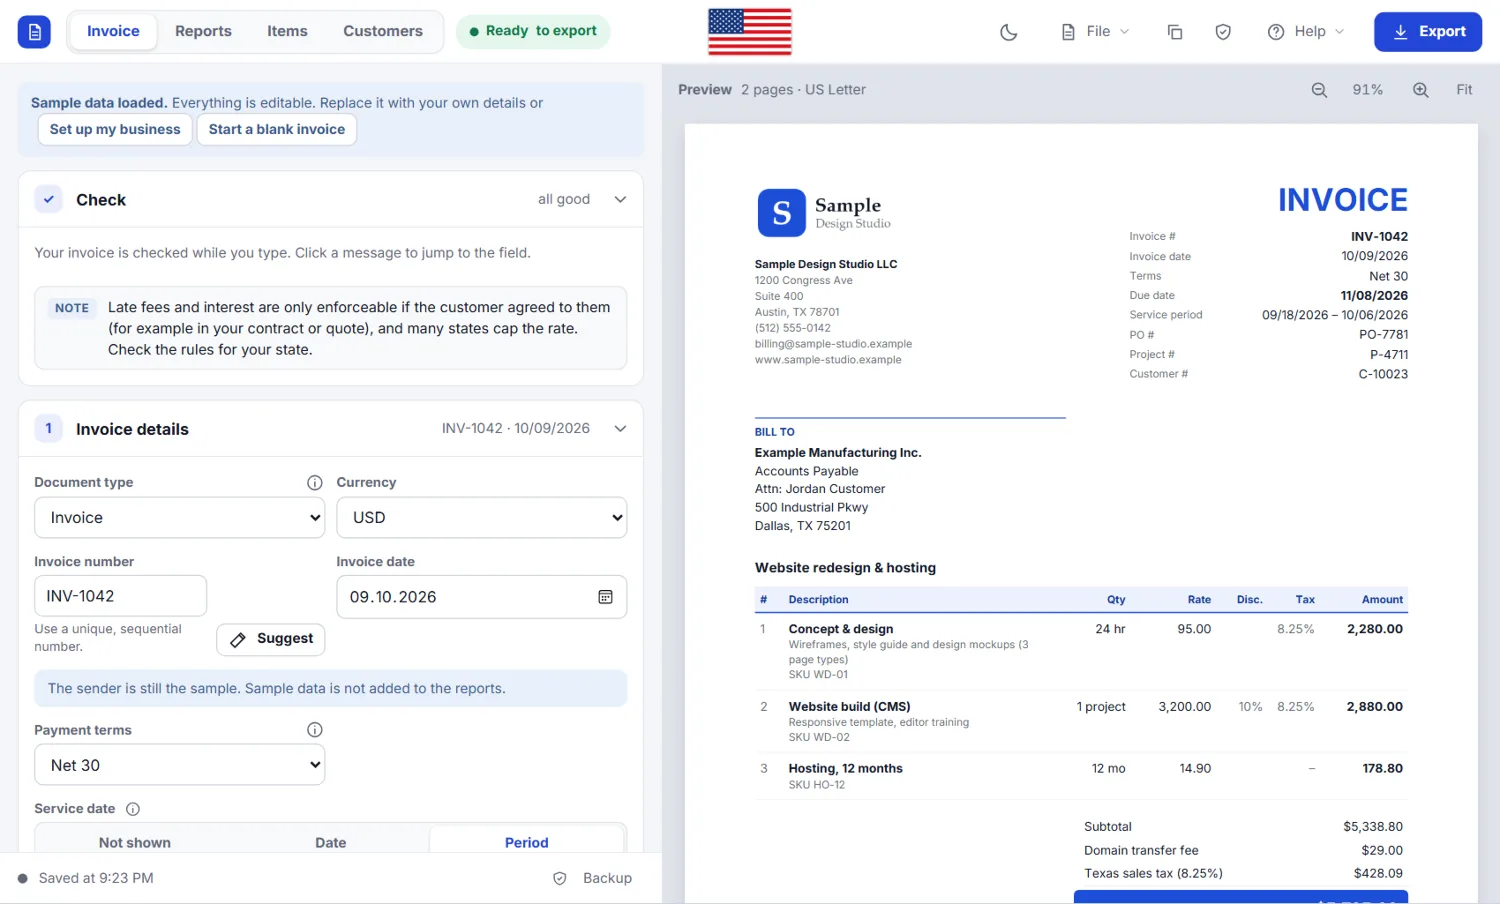Image resolution: width=1500 pixels, height=904 pixels.
Task: Click the duplicate invoice copy icon
Action: [x=1175, y=32]
